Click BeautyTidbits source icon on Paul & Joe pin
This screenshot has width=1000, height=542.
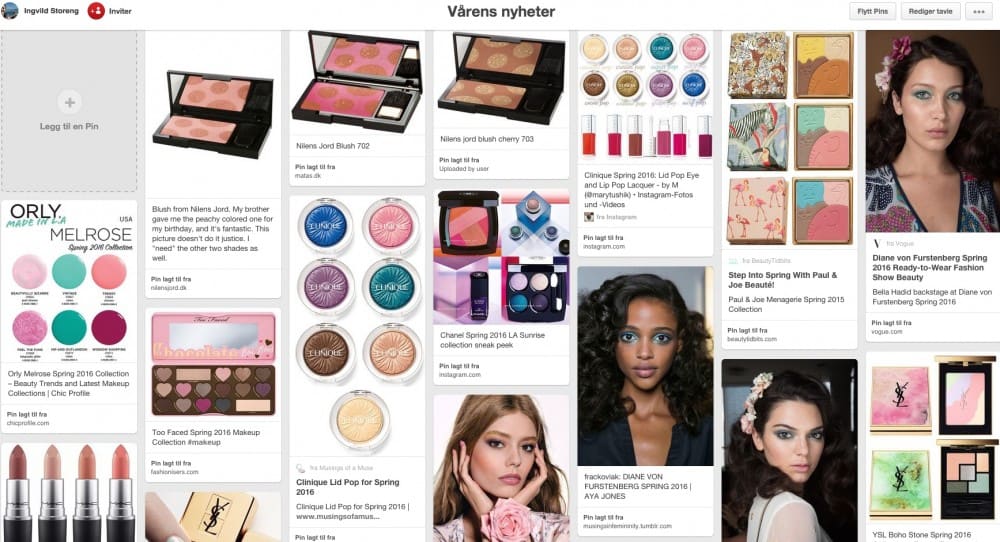point(733,261)
